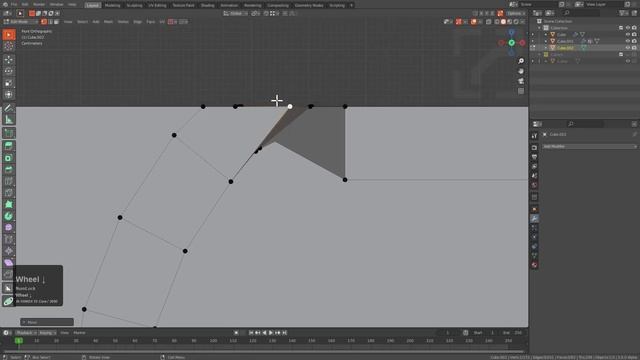
Task: Open the Keying dropdown in timeline
Action: click(47, 333)
